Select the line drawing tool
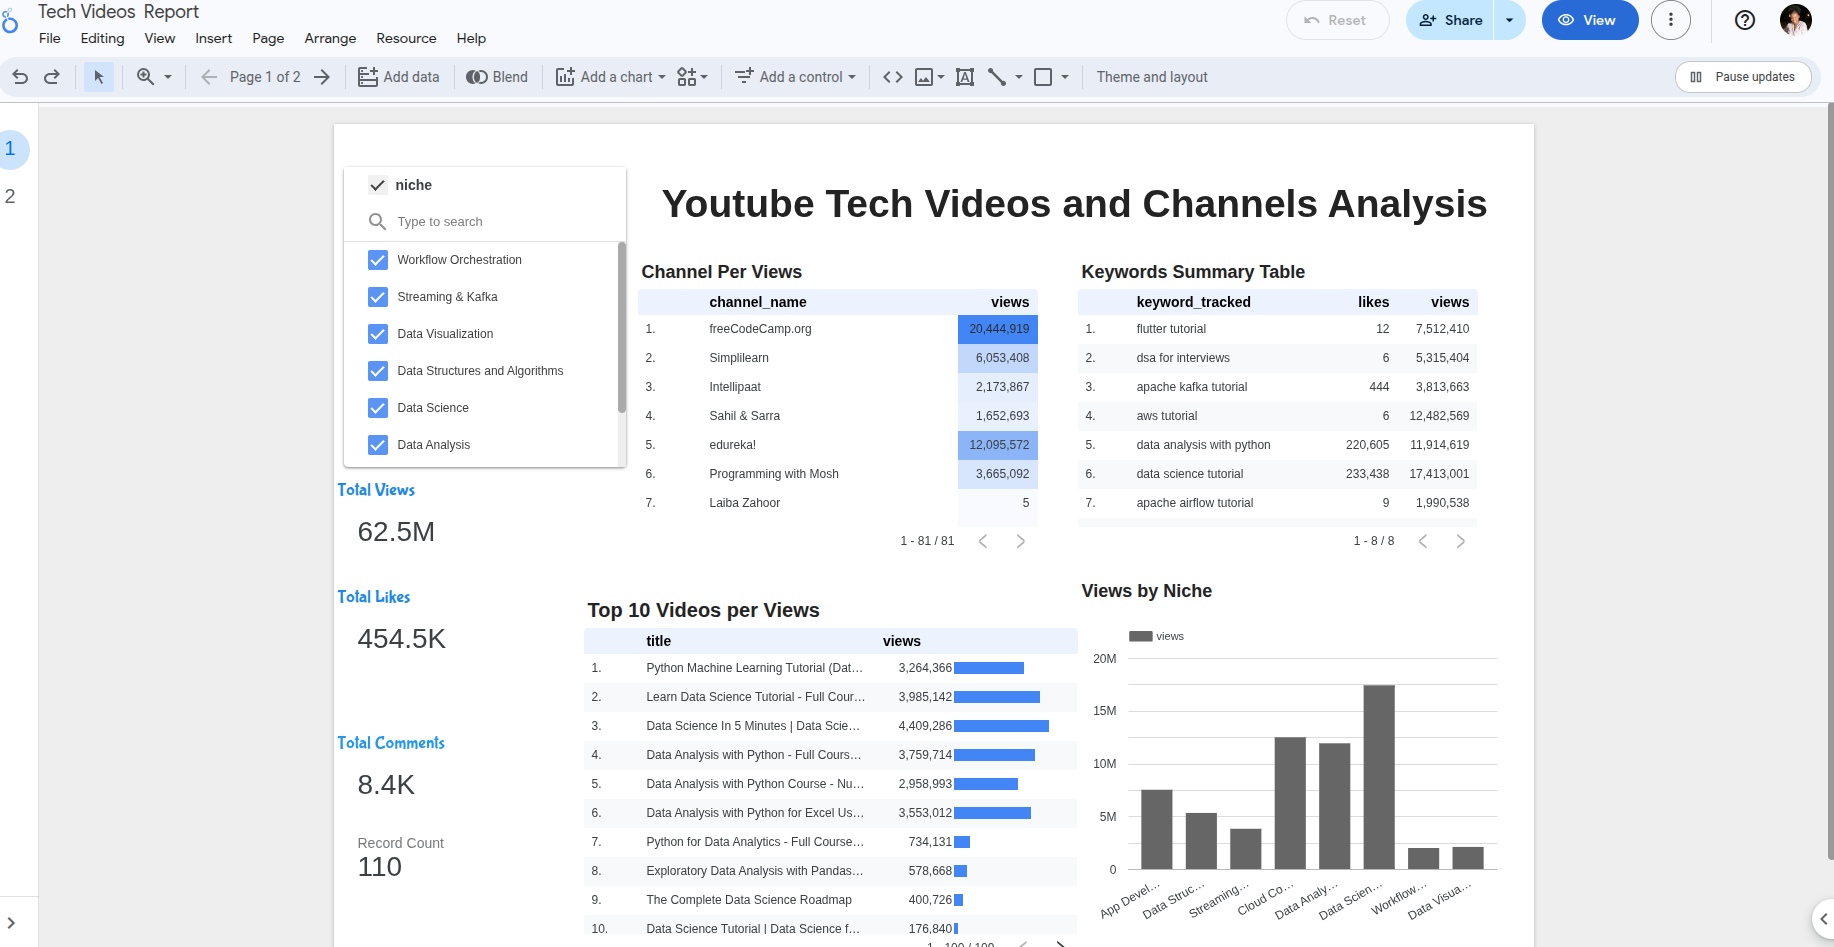Screen dimensions: 1834x947 [997, 77]
